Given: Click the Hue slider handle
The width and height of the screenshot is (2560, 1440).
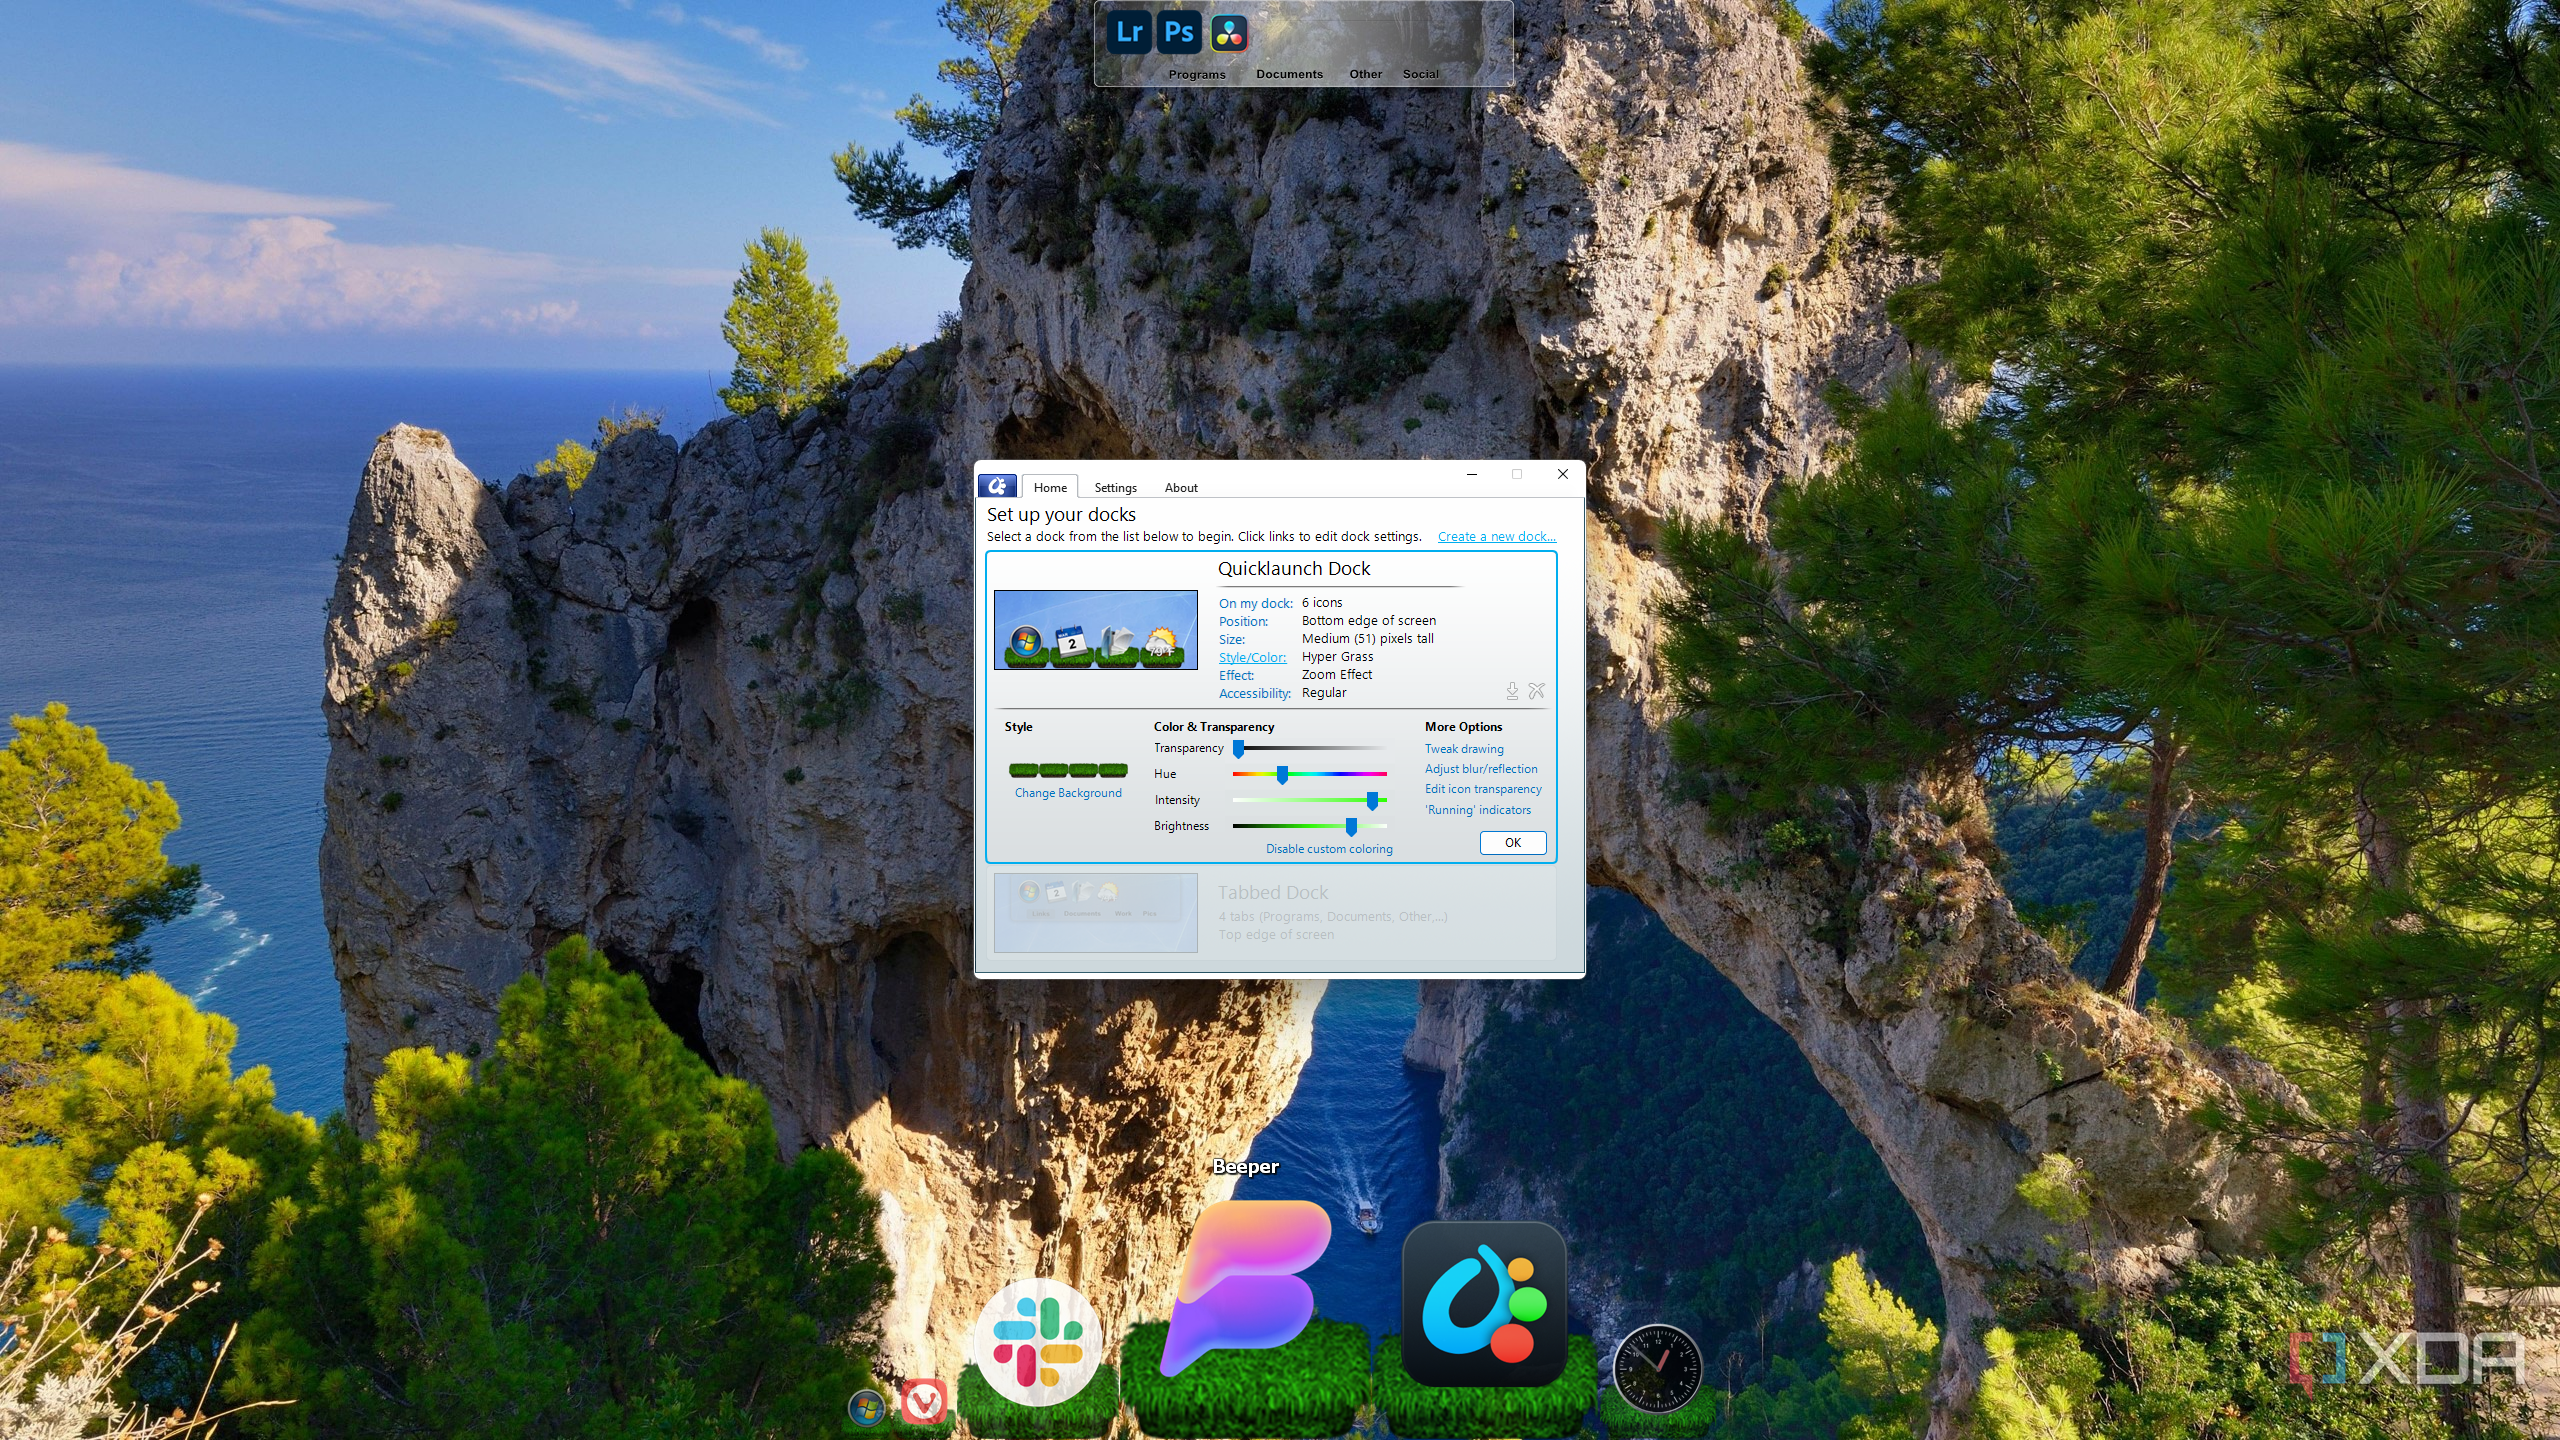Looking at the screenshot, I should (1282, 775).
